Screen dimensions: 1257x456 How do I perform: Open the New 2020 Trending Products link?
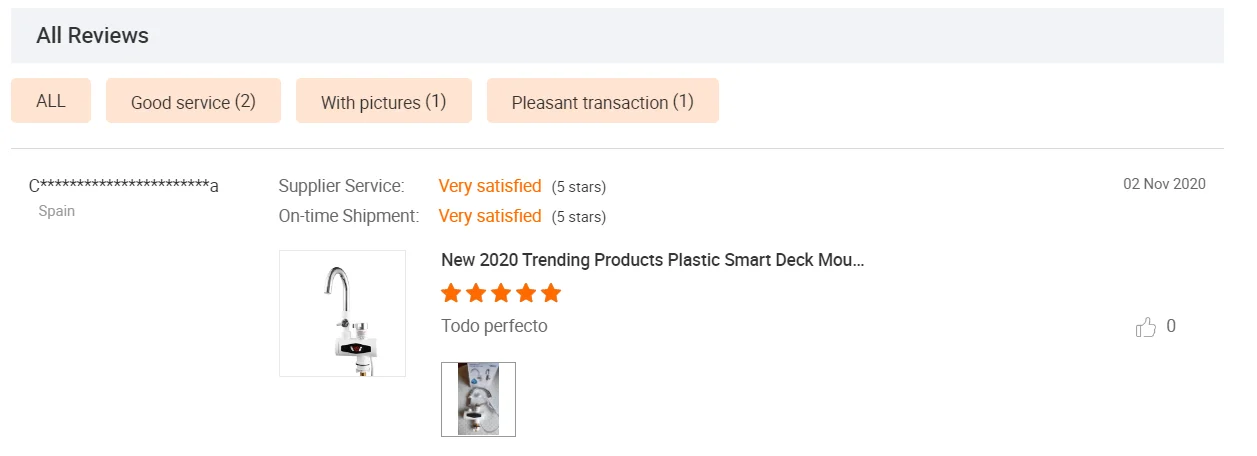click(652, 260)
